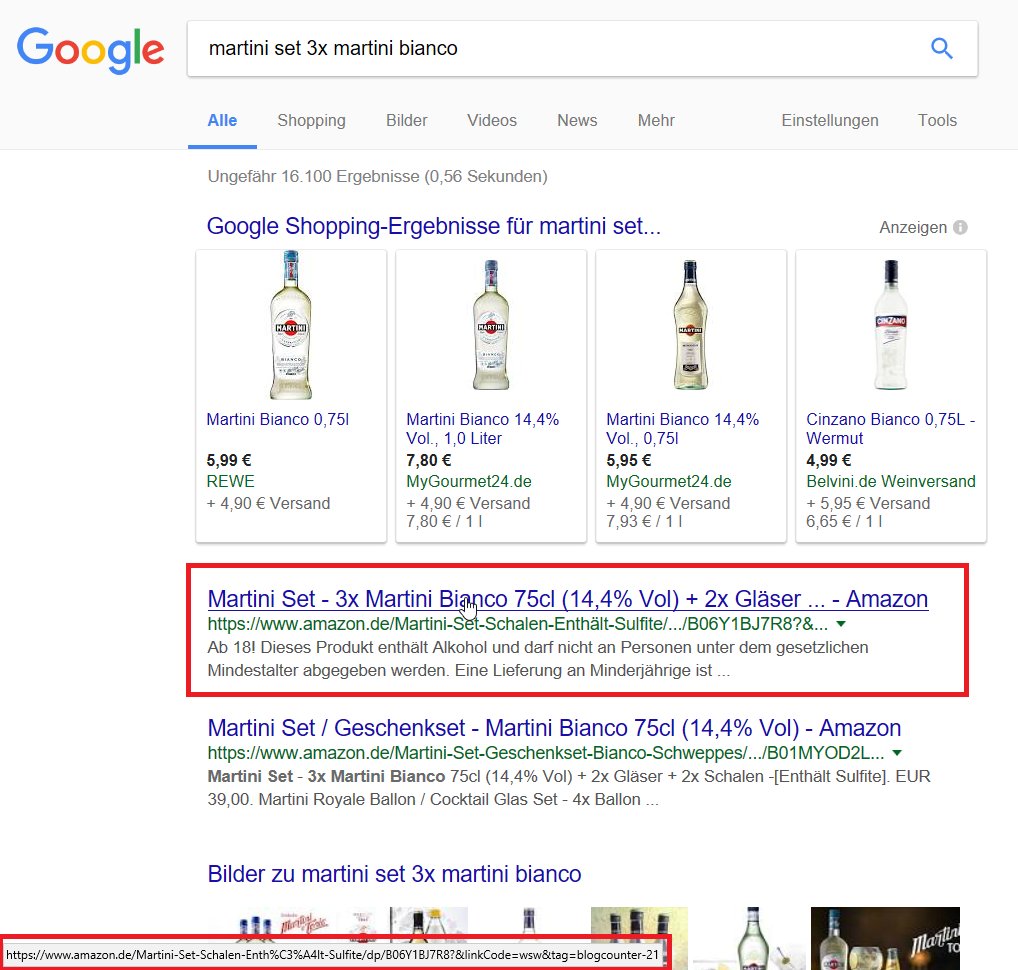Open the search Tools
1018x970 pixels.
(x=937, y=121)
